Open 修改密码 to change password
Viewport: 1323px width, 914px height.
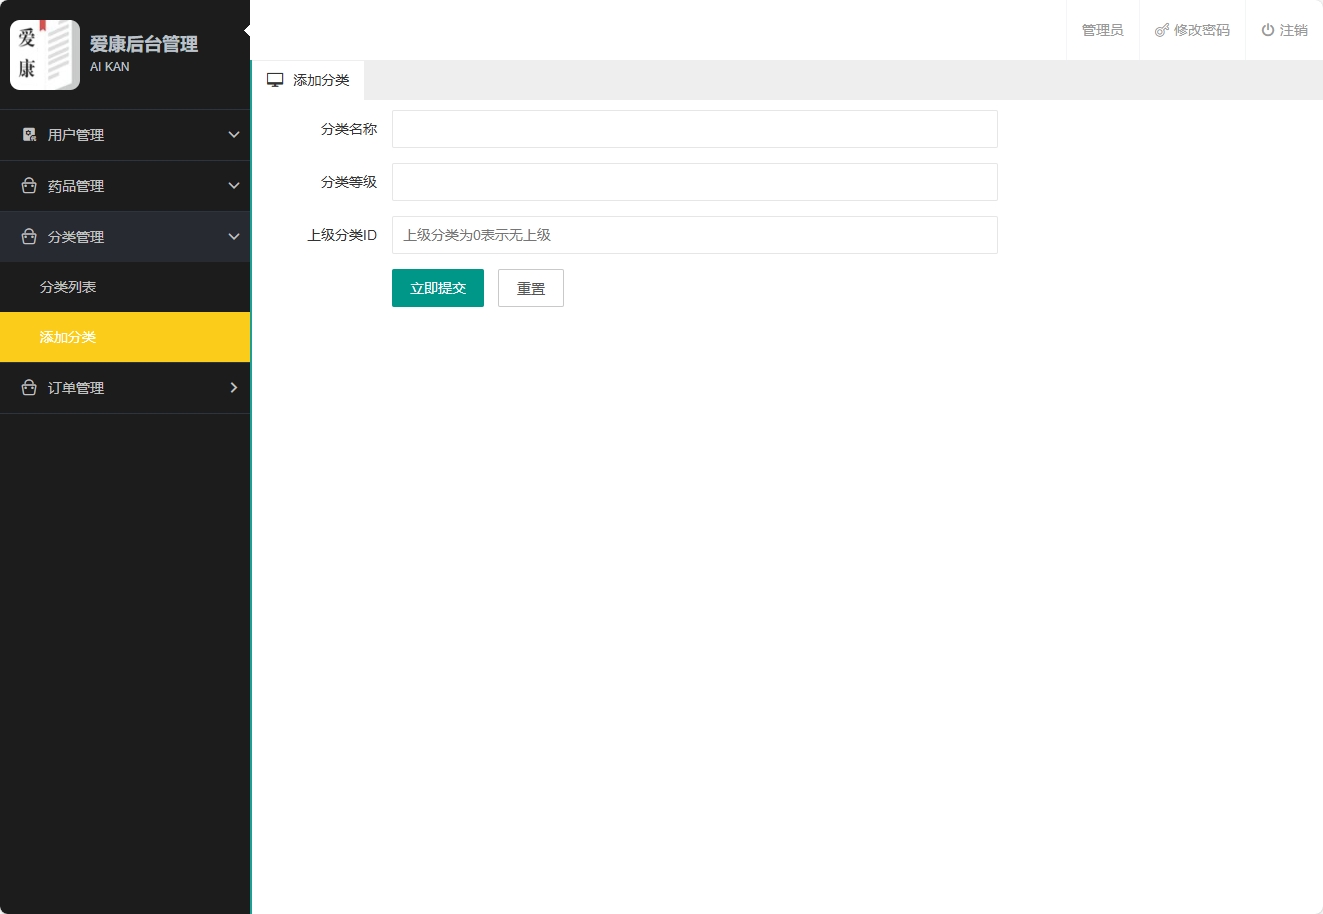(1200, 29)
